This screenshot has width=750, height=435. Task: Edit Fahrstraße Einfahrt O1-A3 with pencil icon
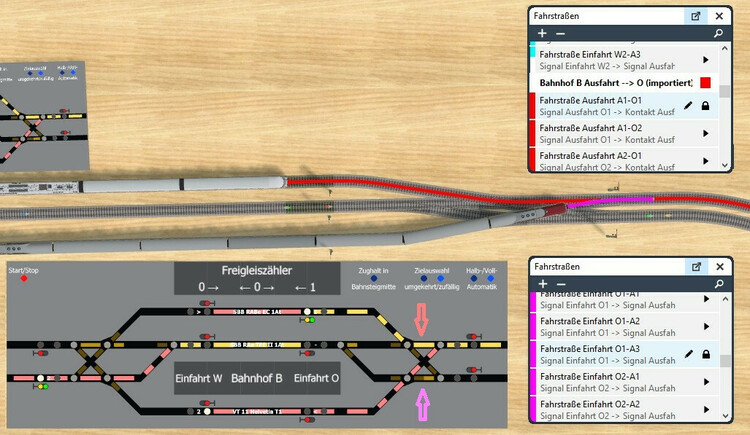point(688,354)
